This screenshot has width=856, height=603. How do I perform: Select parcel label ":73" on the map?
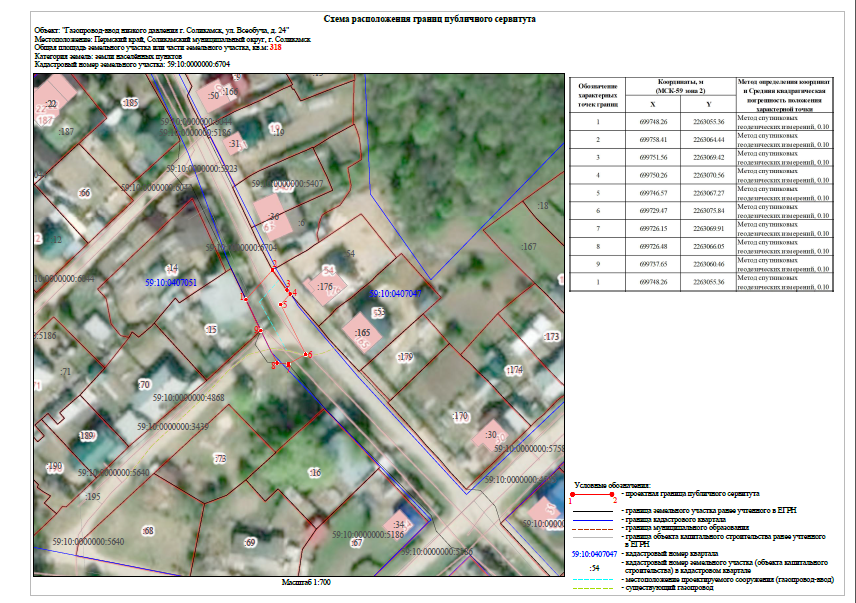tap(220, 458)
